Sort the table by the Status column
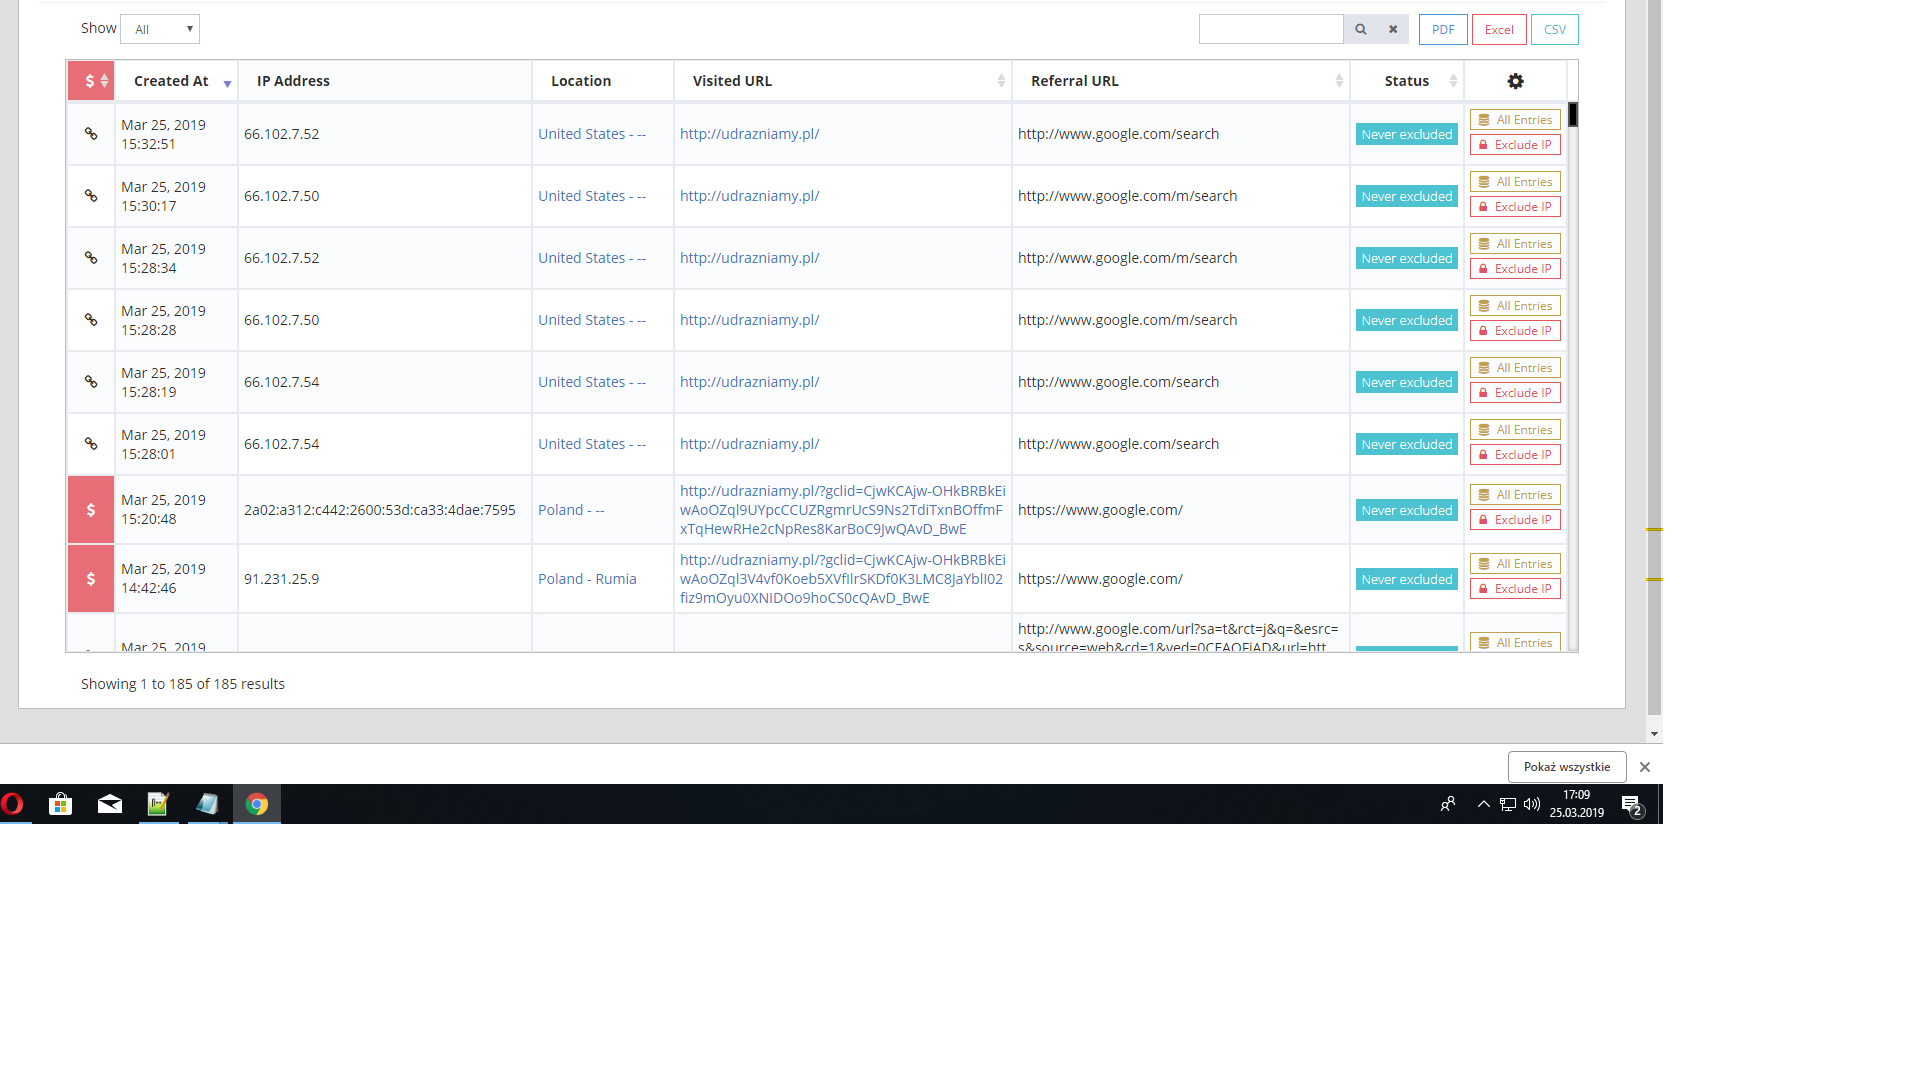 point(1407,81)
